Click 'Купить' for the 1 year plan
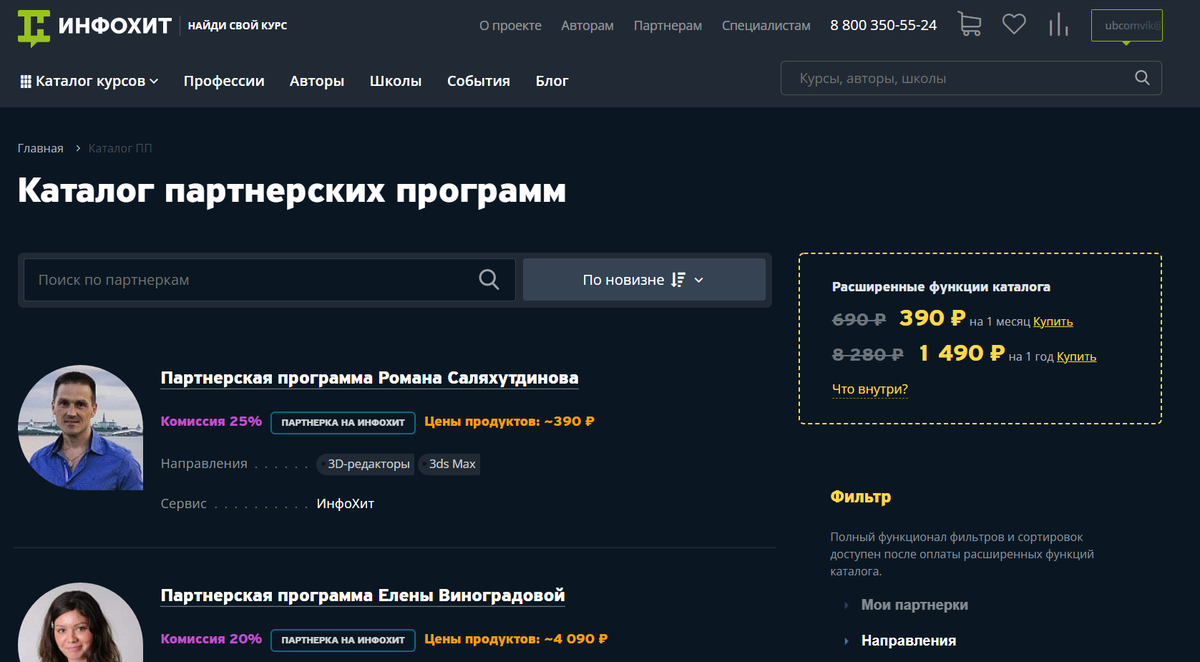1200x662 pixels. point(1076,356)
